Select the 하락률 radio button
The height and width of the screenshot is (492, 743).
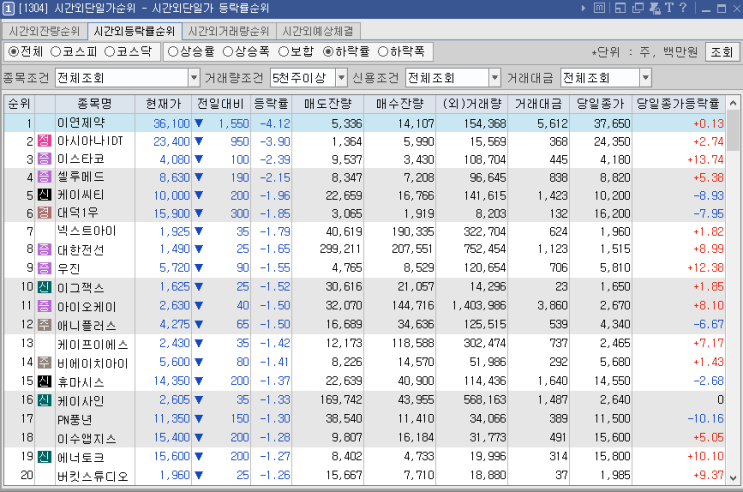coord(328,52)
